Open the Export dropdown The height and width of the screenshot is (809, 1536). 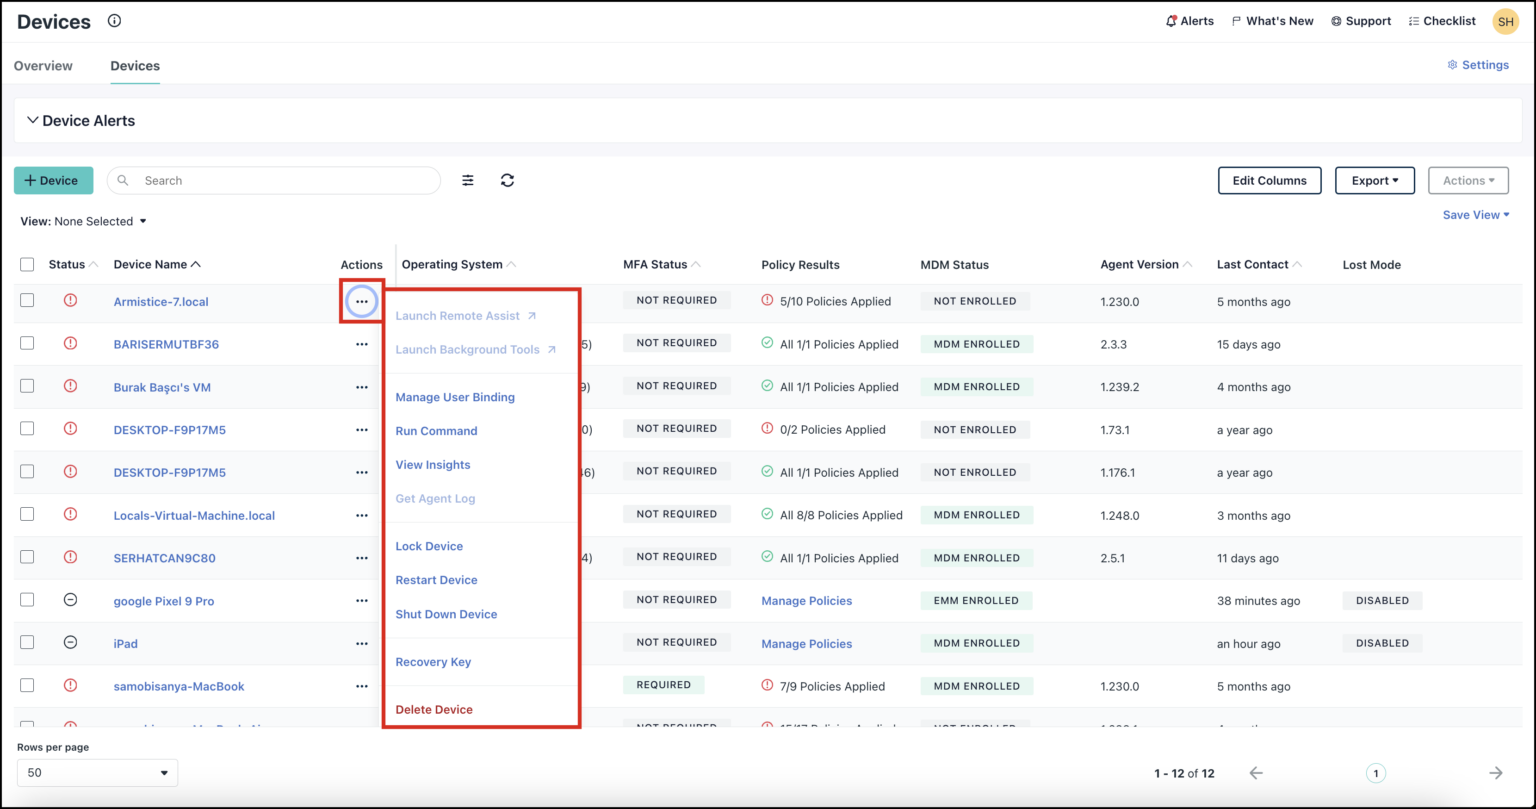[x=1374, y=180]
